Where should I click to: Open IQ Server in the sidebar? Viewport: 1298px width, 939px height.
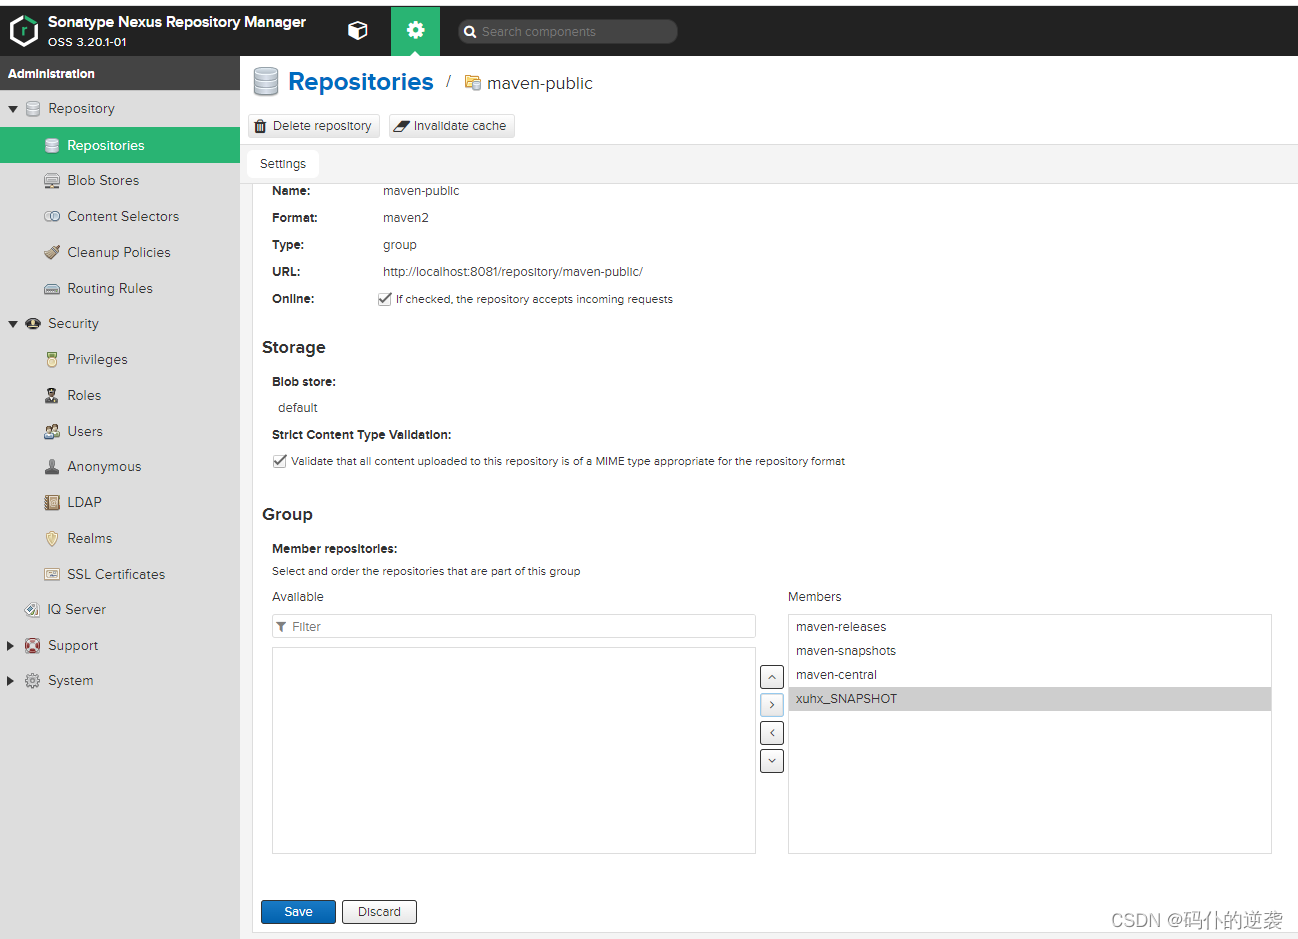tap(120, 610)
